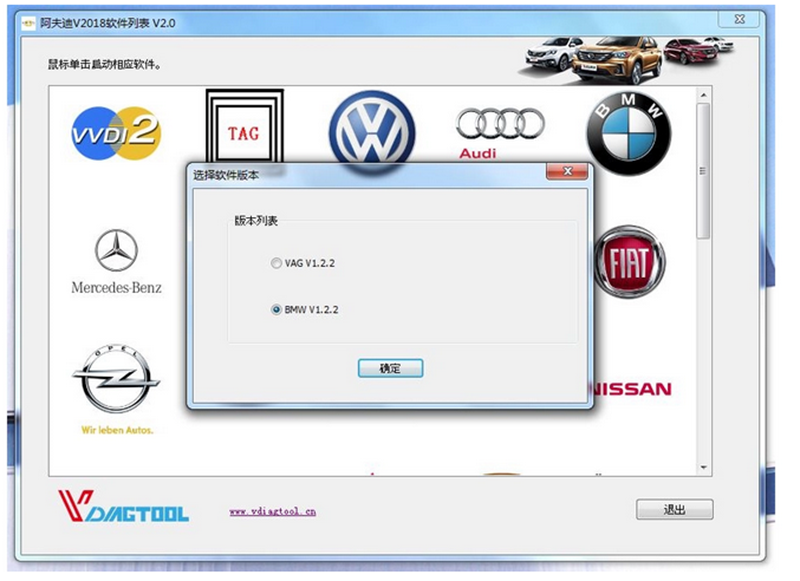
Task: Click the scrollbar down arrow
Action: tap(703, 467)
